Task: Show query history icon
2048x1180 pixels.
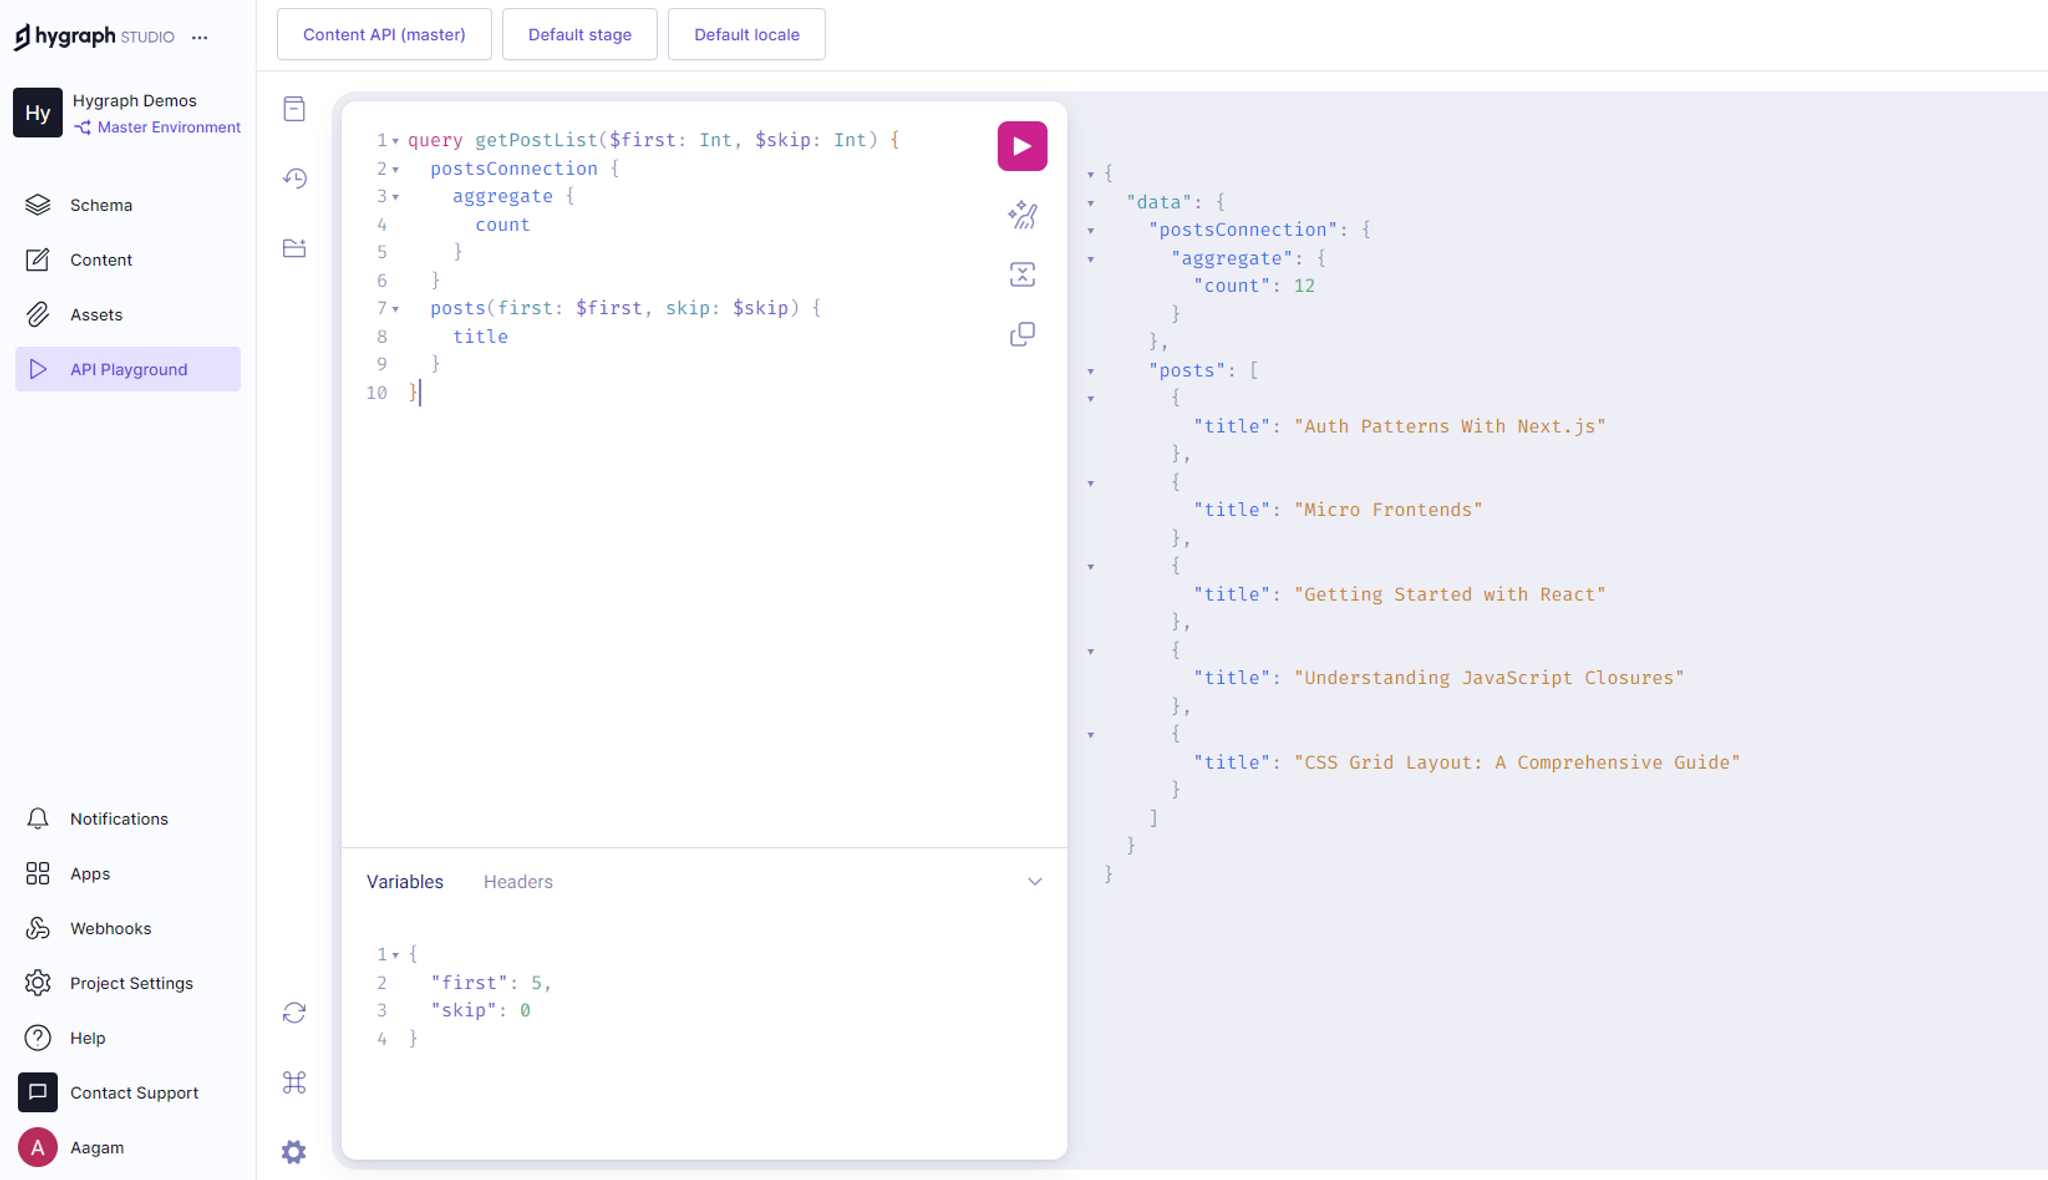Action: (x=294, y=178)
